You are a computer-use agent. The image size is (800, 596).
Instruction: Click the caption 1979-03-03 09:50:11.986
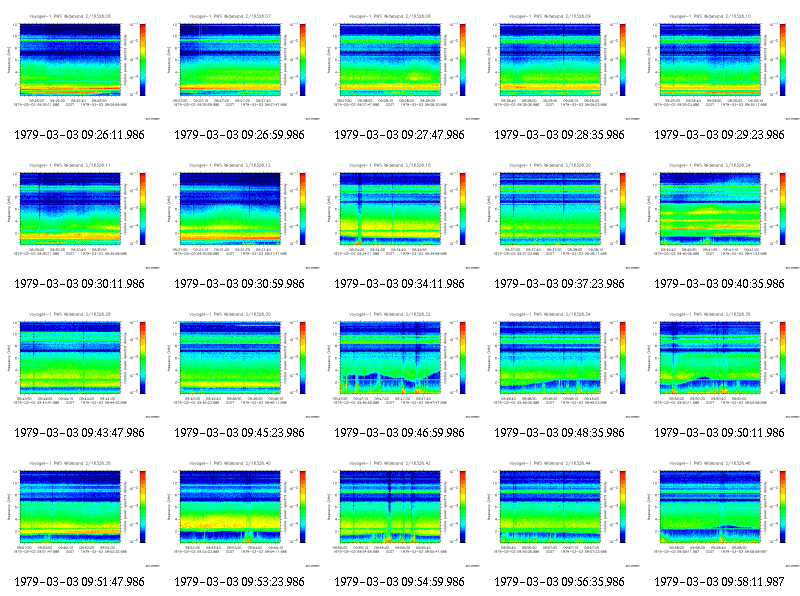pyautogui.click(x=719, y=433)
